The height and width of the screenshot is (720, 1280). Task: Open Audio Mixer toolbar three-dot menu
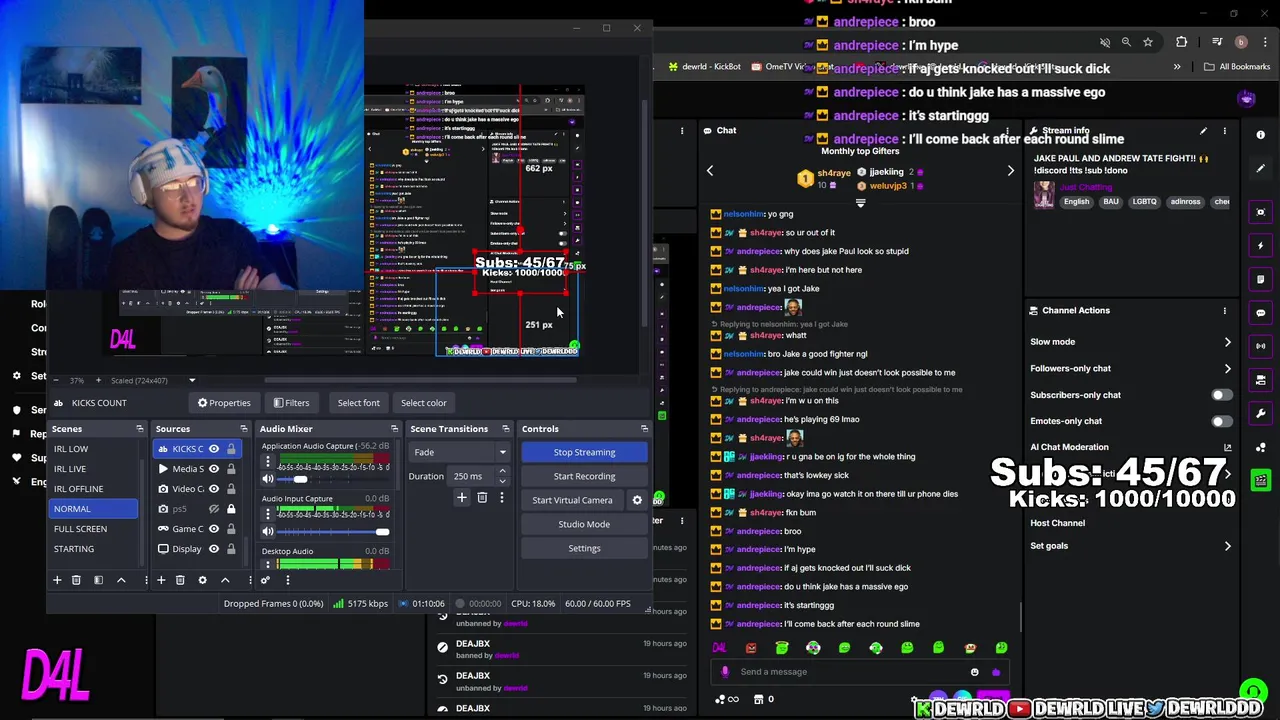coord(287,580)
